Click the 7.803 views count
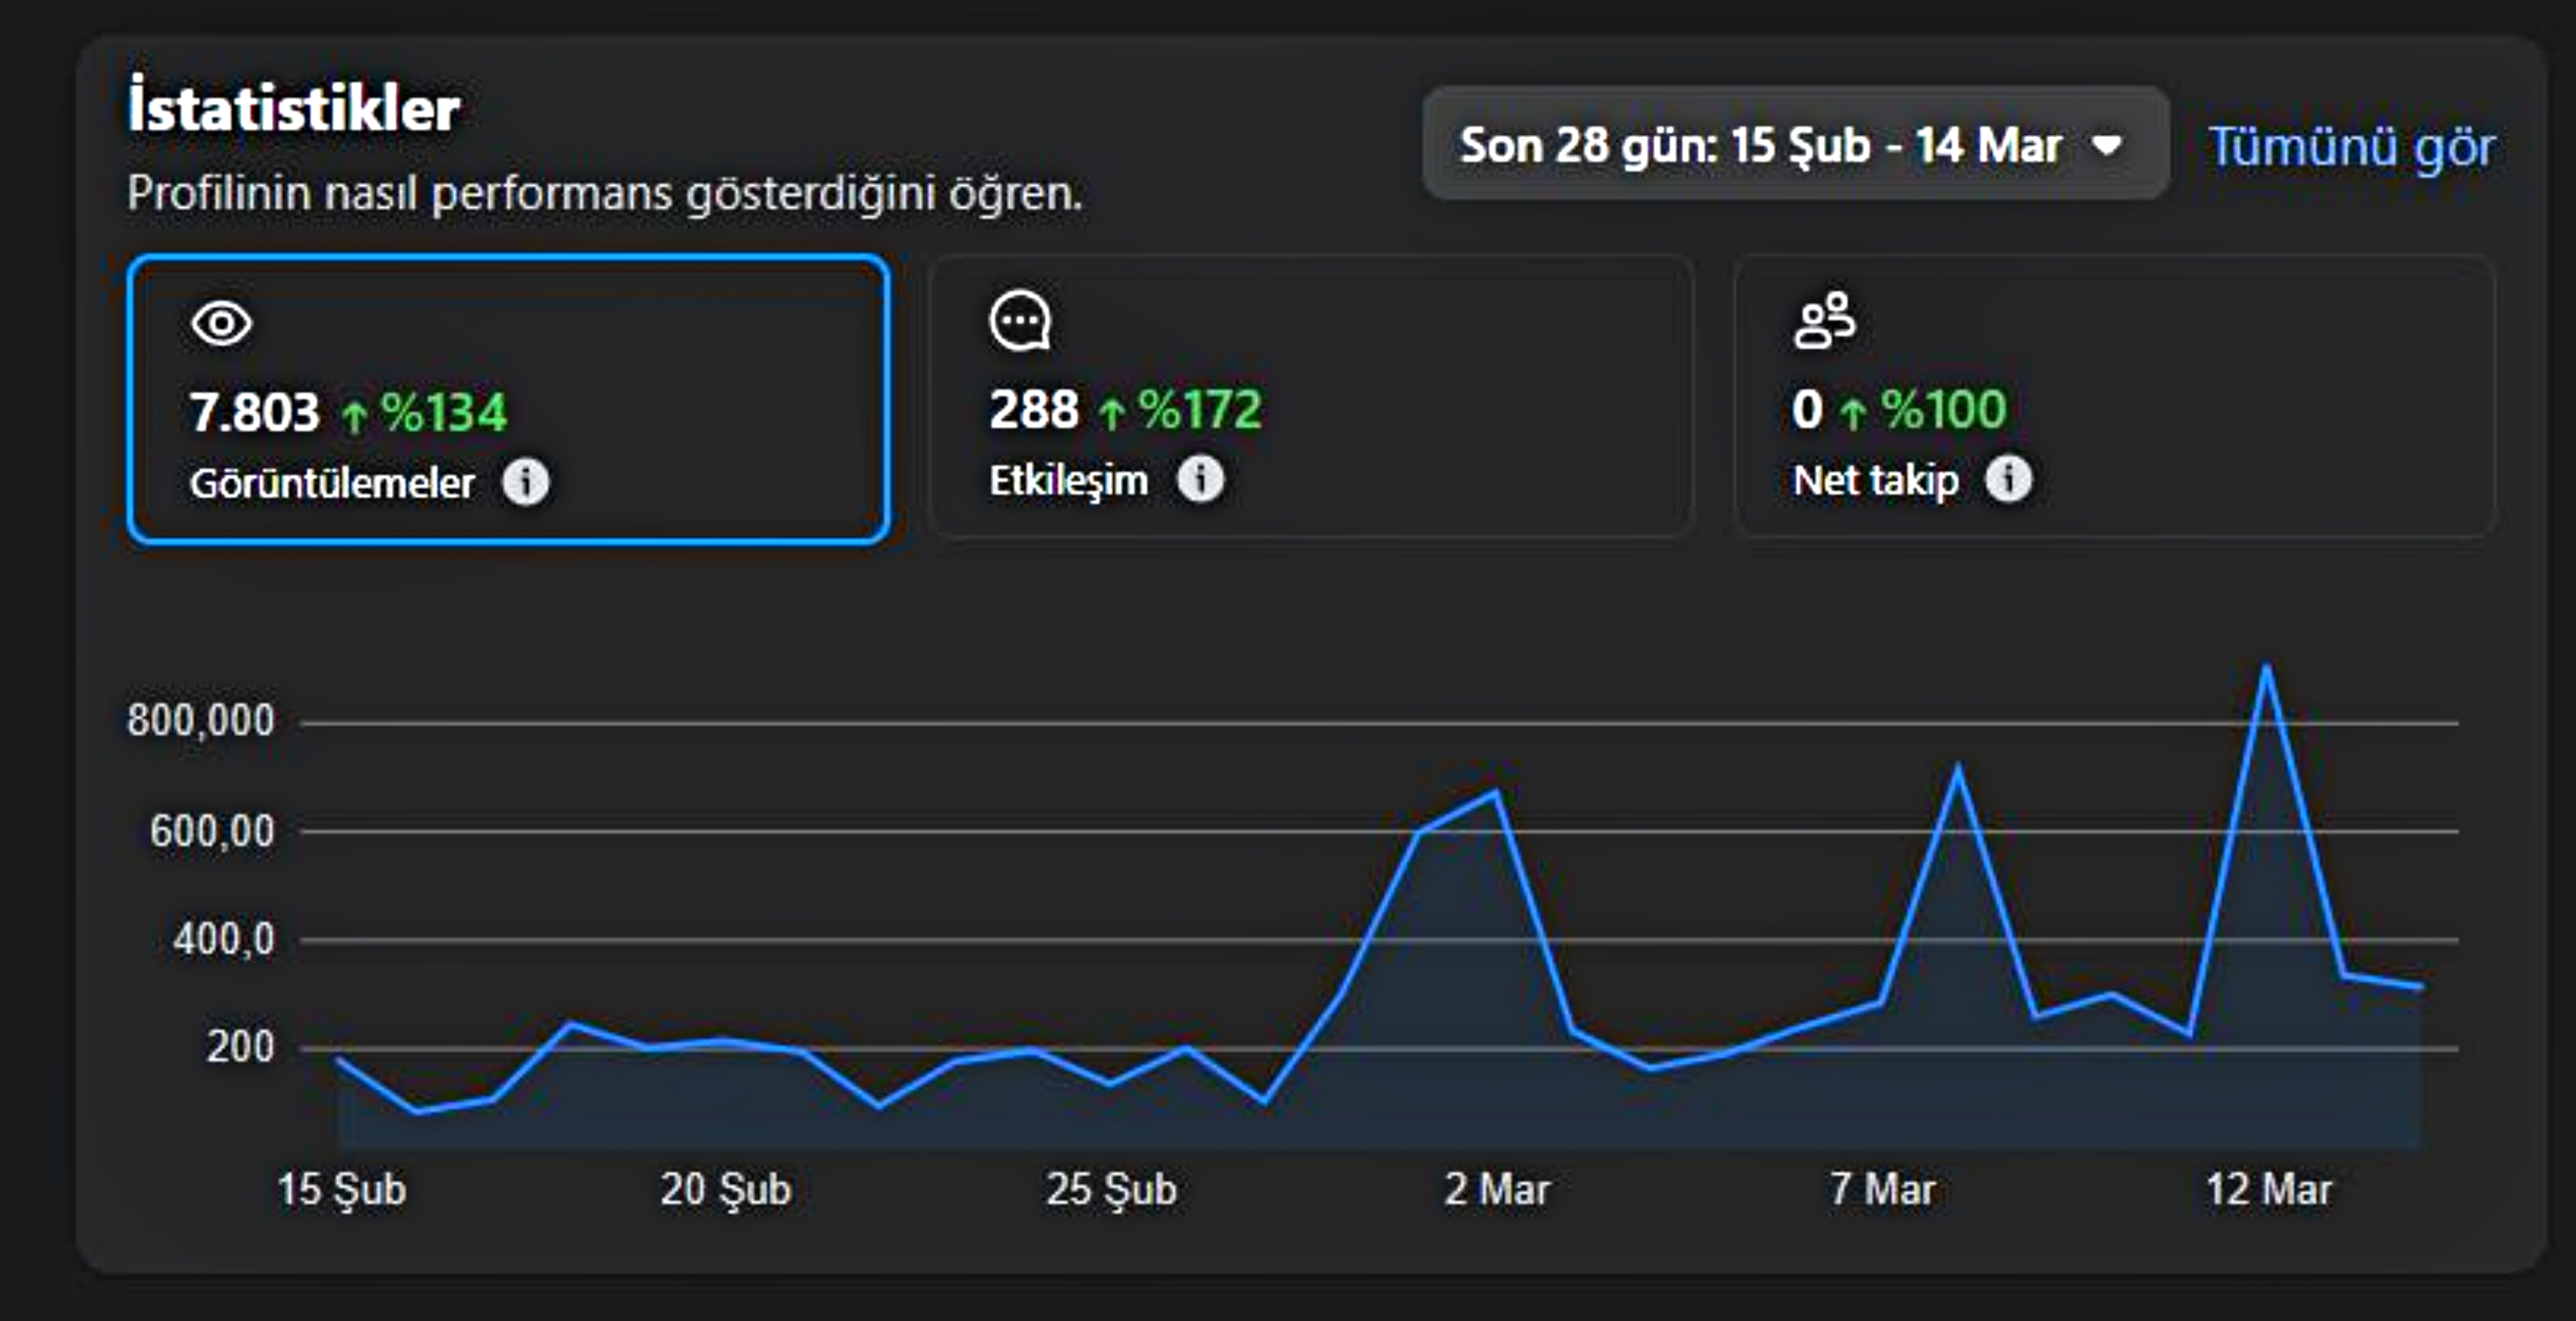Image resolution: width=2576 pixels, height=1321 pixels. click(254, 412)
